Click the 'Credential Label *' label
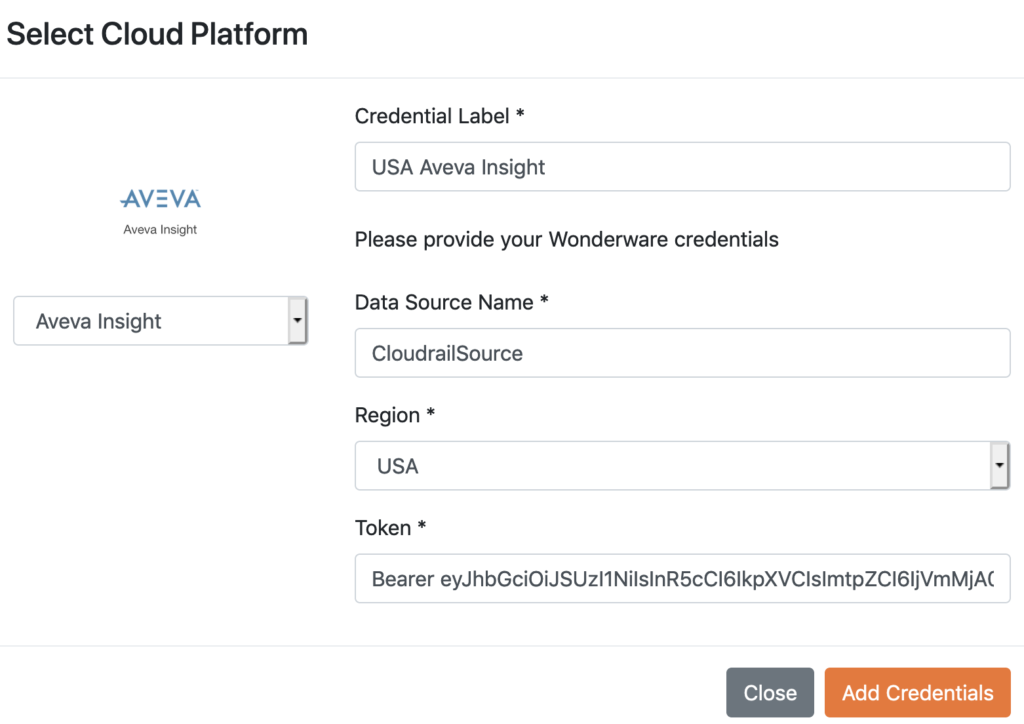The image size is (1024, 724). [440, 116]
